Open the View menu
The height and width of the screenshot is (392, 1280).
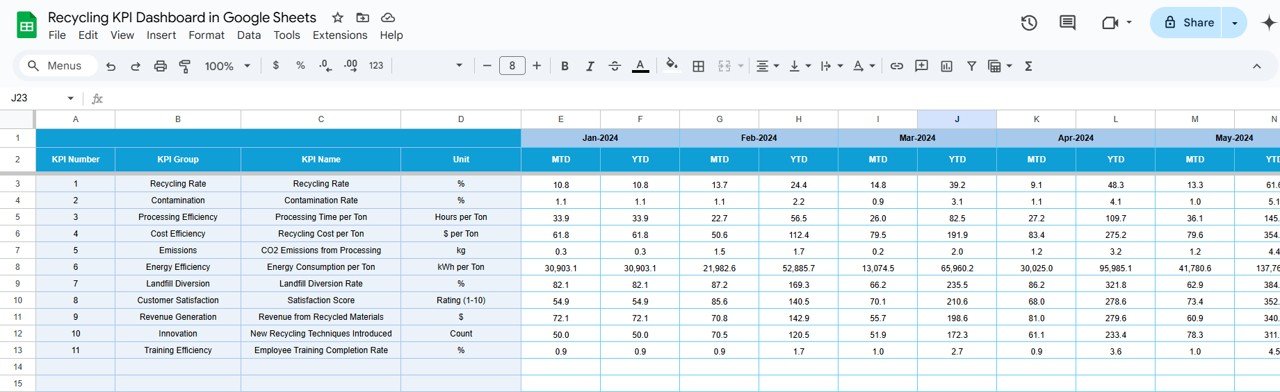(x=122, y=35)
